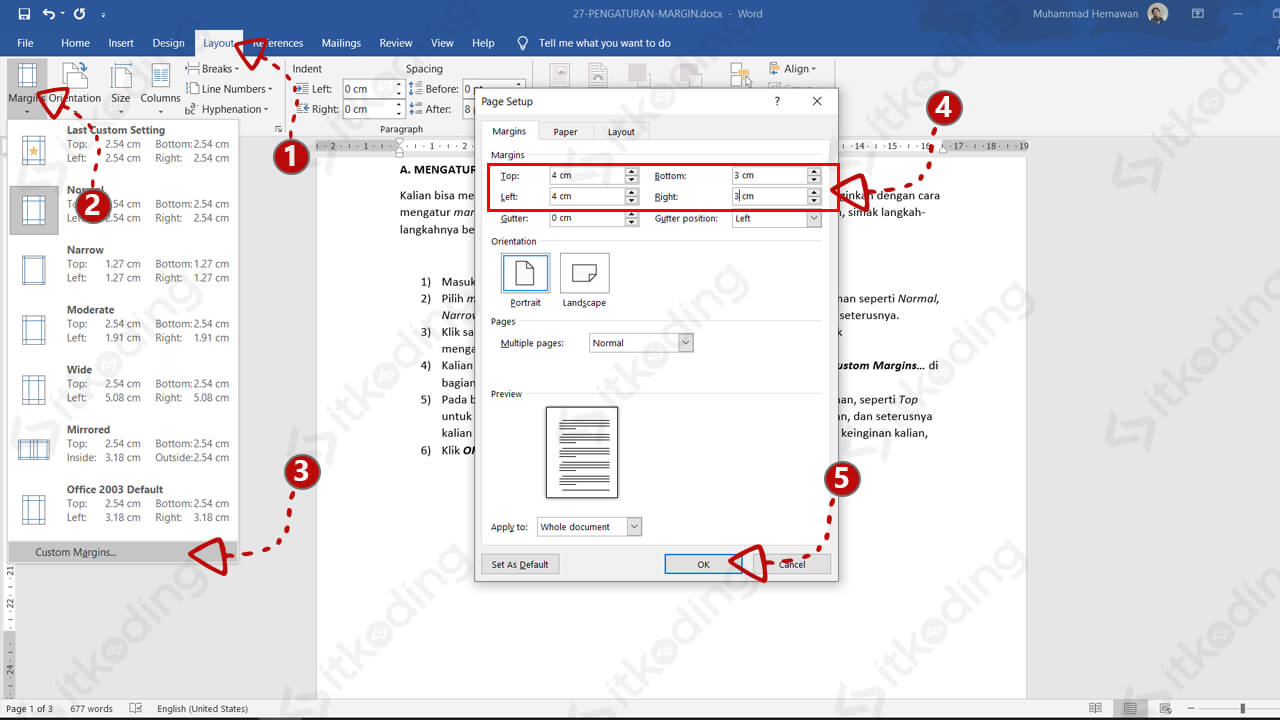Switch to the Review ribbon tab
The height and width of the screenshot is (720, 1280).
click(x=396, y=43)
